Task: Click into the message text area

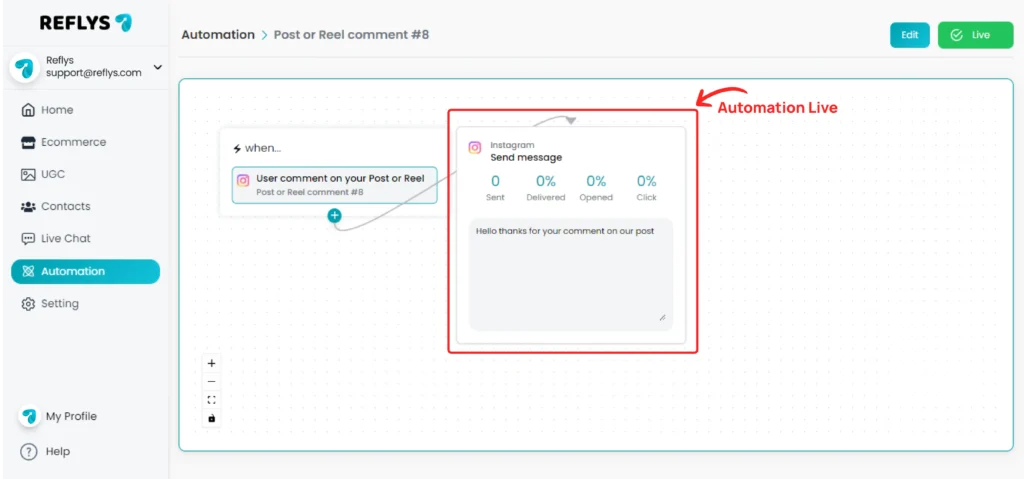Action: (x=571, y=274)
